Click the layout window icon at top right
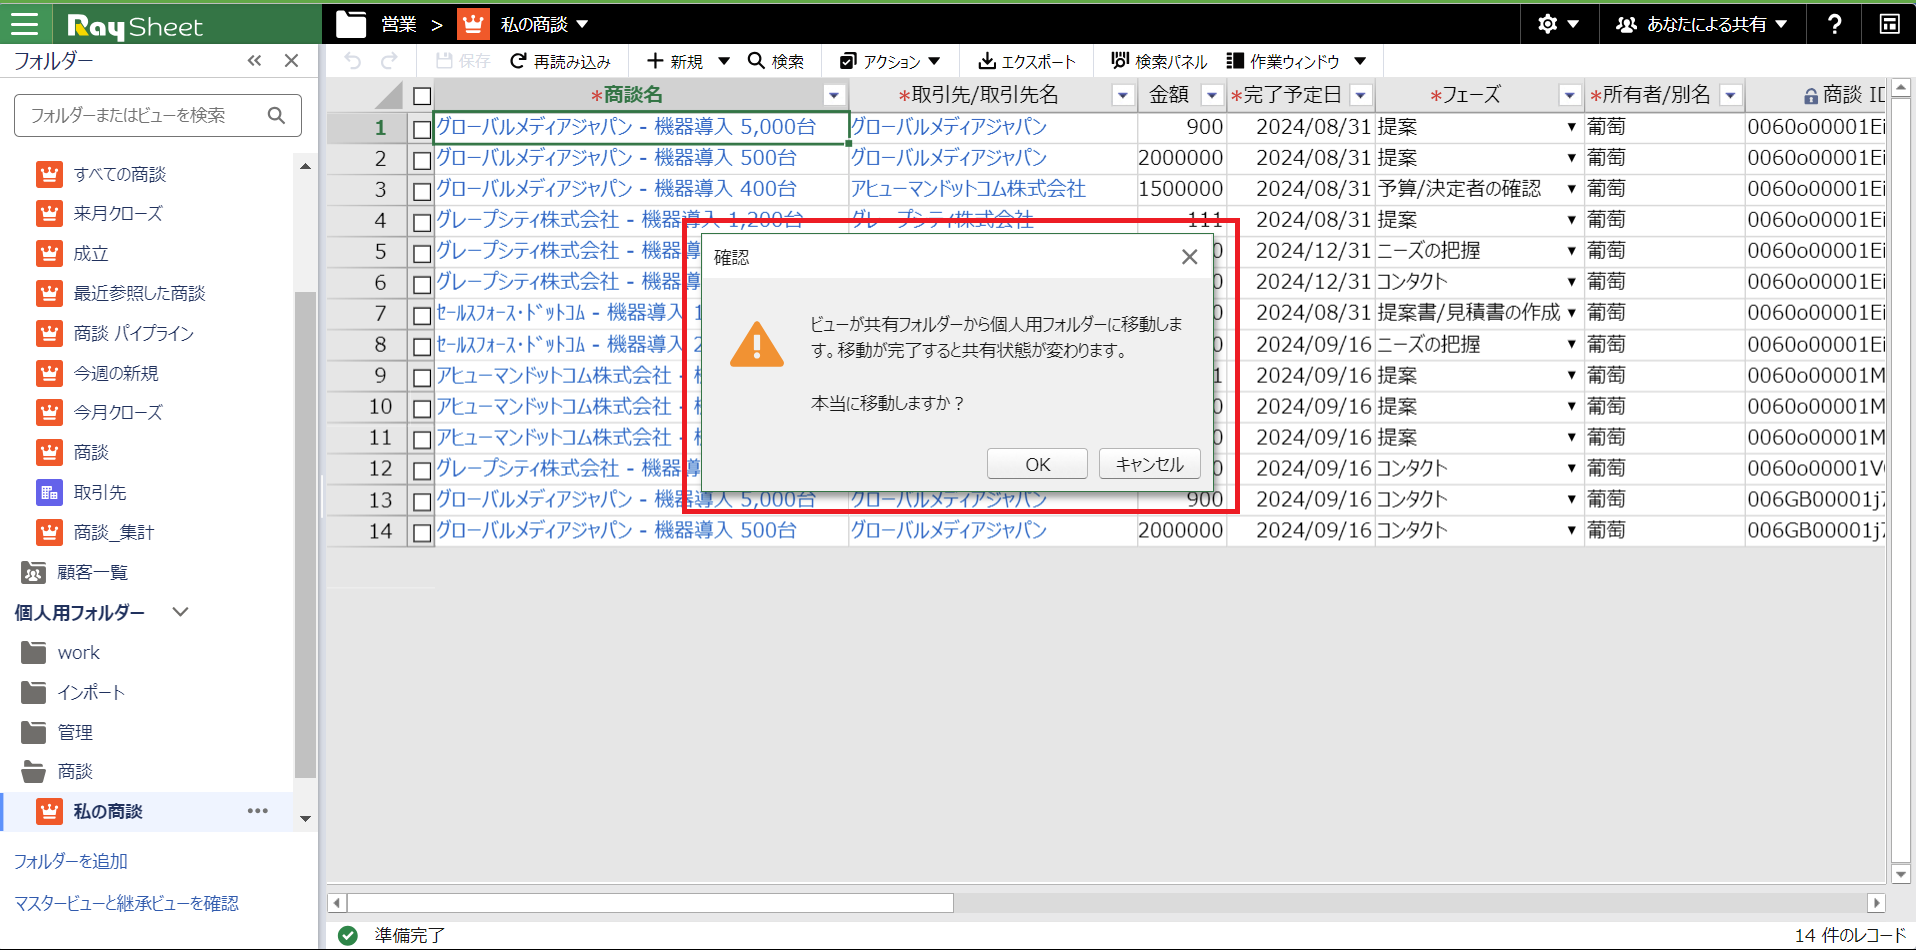Image resolution: width=1916 pixels, height=950 pixels. [x=1889, y=24]
